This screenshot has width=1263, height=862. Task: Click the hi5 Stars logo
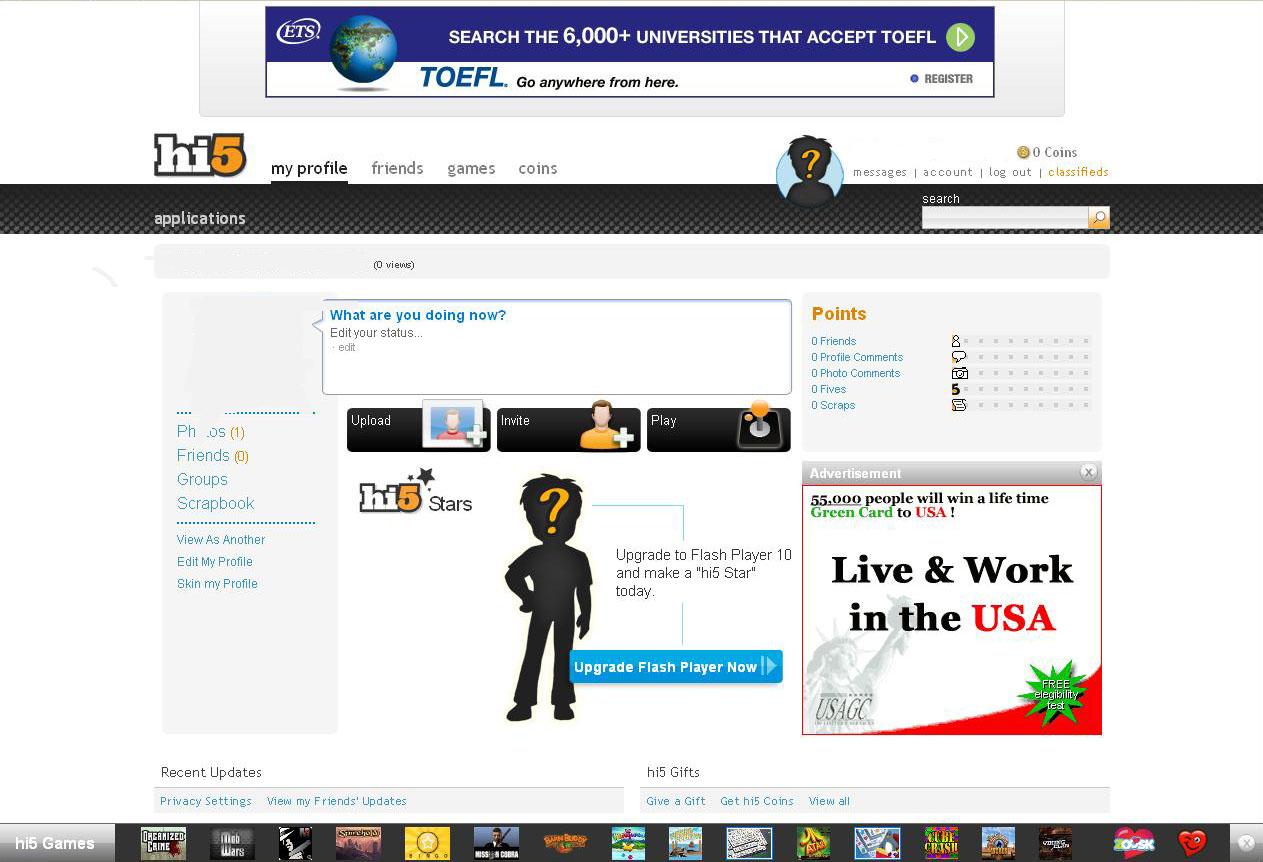(x=415, y=492)
